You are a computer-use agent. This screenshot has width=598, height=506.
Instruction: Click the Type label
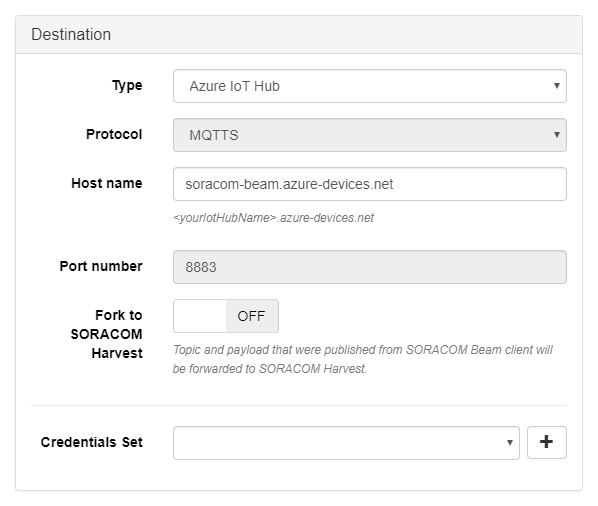(127, 86)
